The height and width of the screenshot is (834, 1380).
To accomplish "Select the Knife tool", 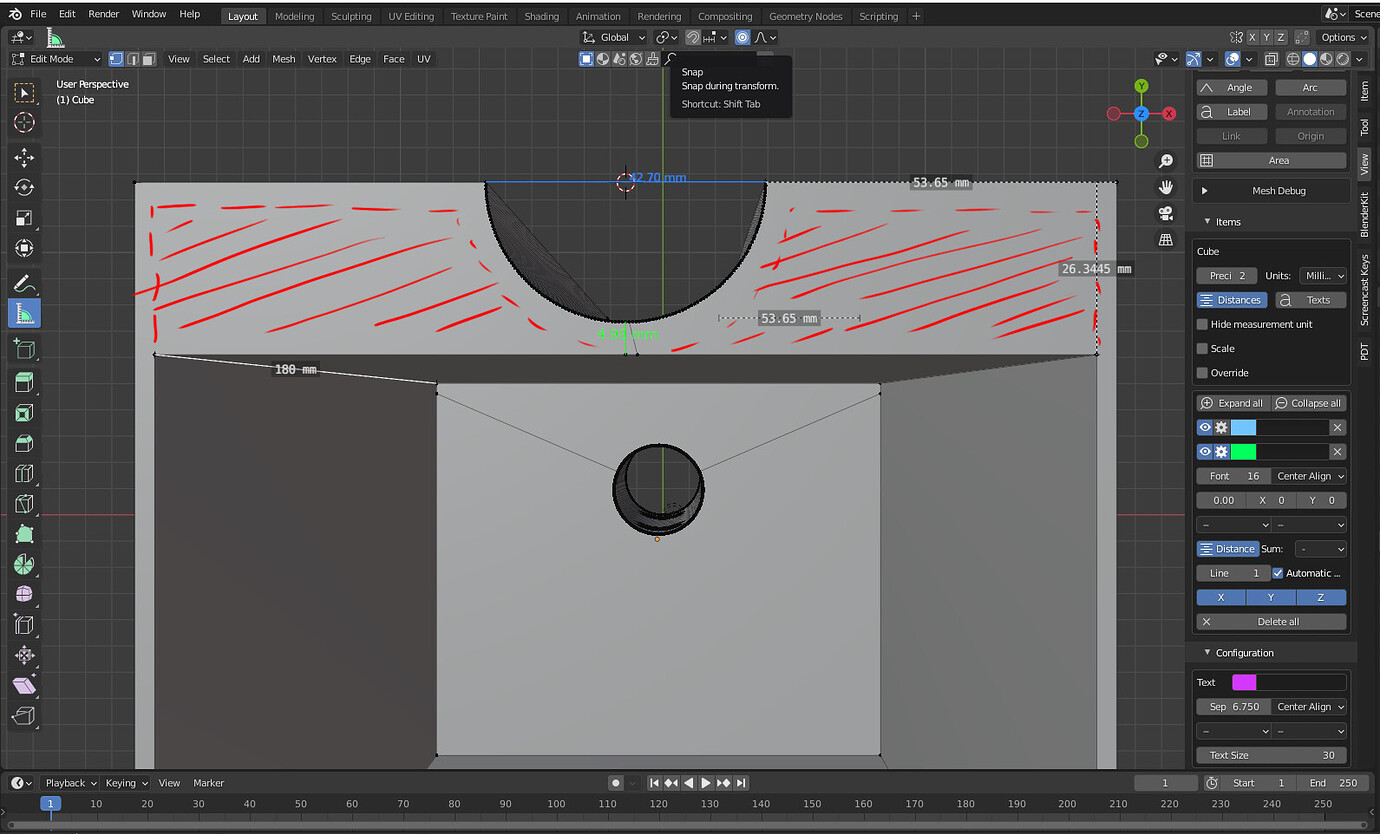I will click(22, 503).
